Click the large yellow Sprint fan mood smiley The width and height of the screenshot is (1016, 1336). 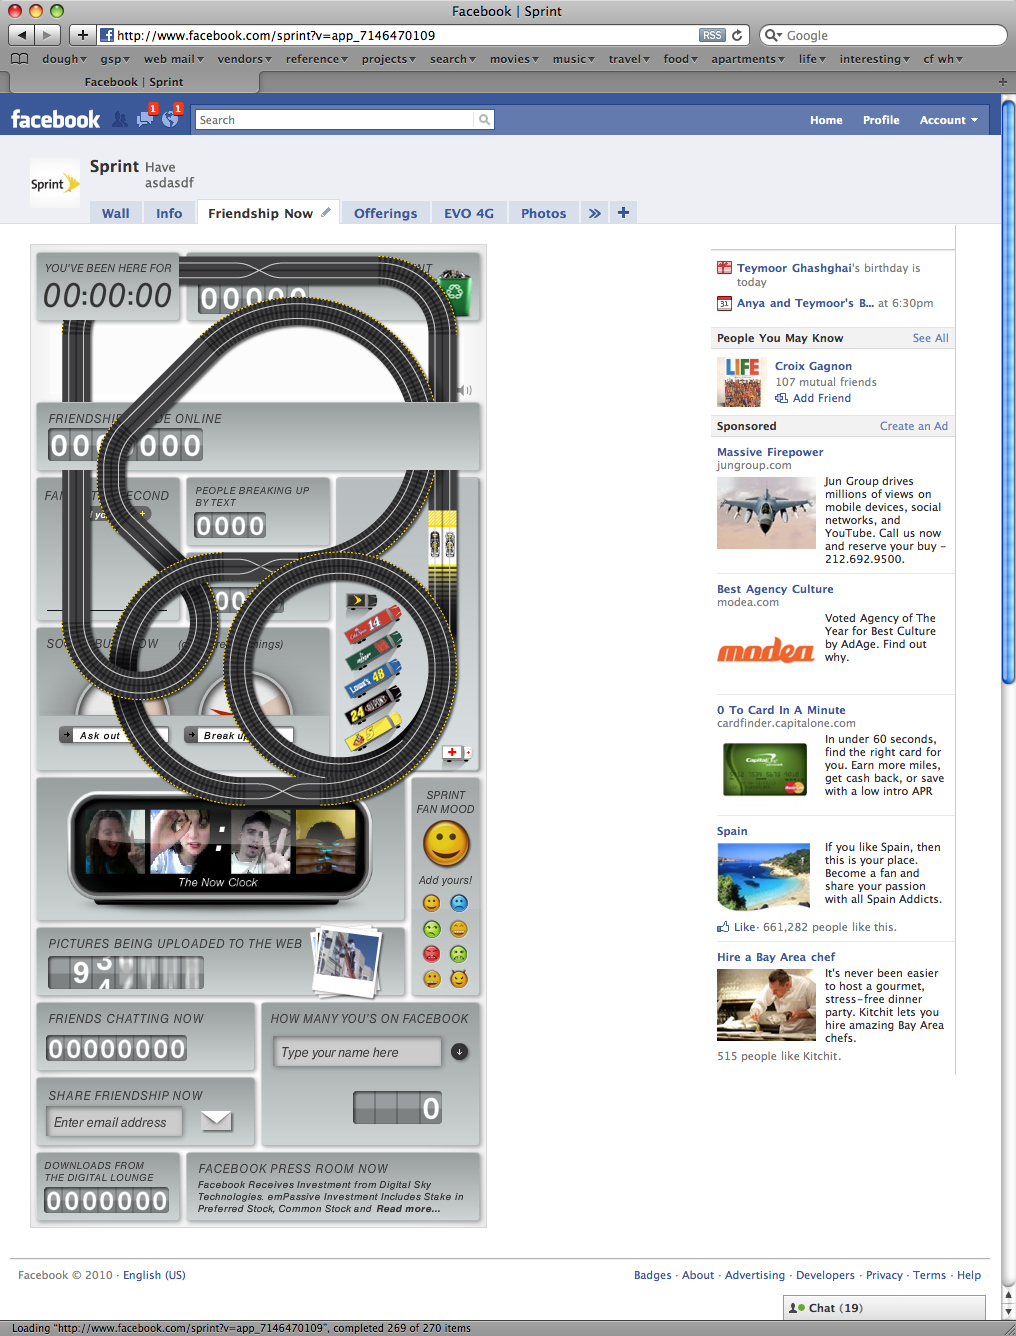[x=446, y=844]
